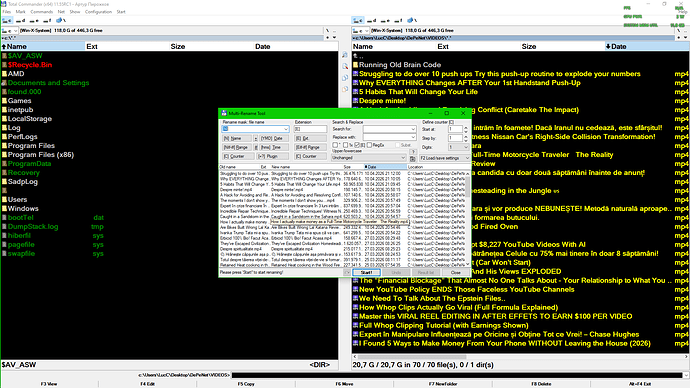
Task: Click the fourth icon in the middle vertical bar
Action: point(345,89)
